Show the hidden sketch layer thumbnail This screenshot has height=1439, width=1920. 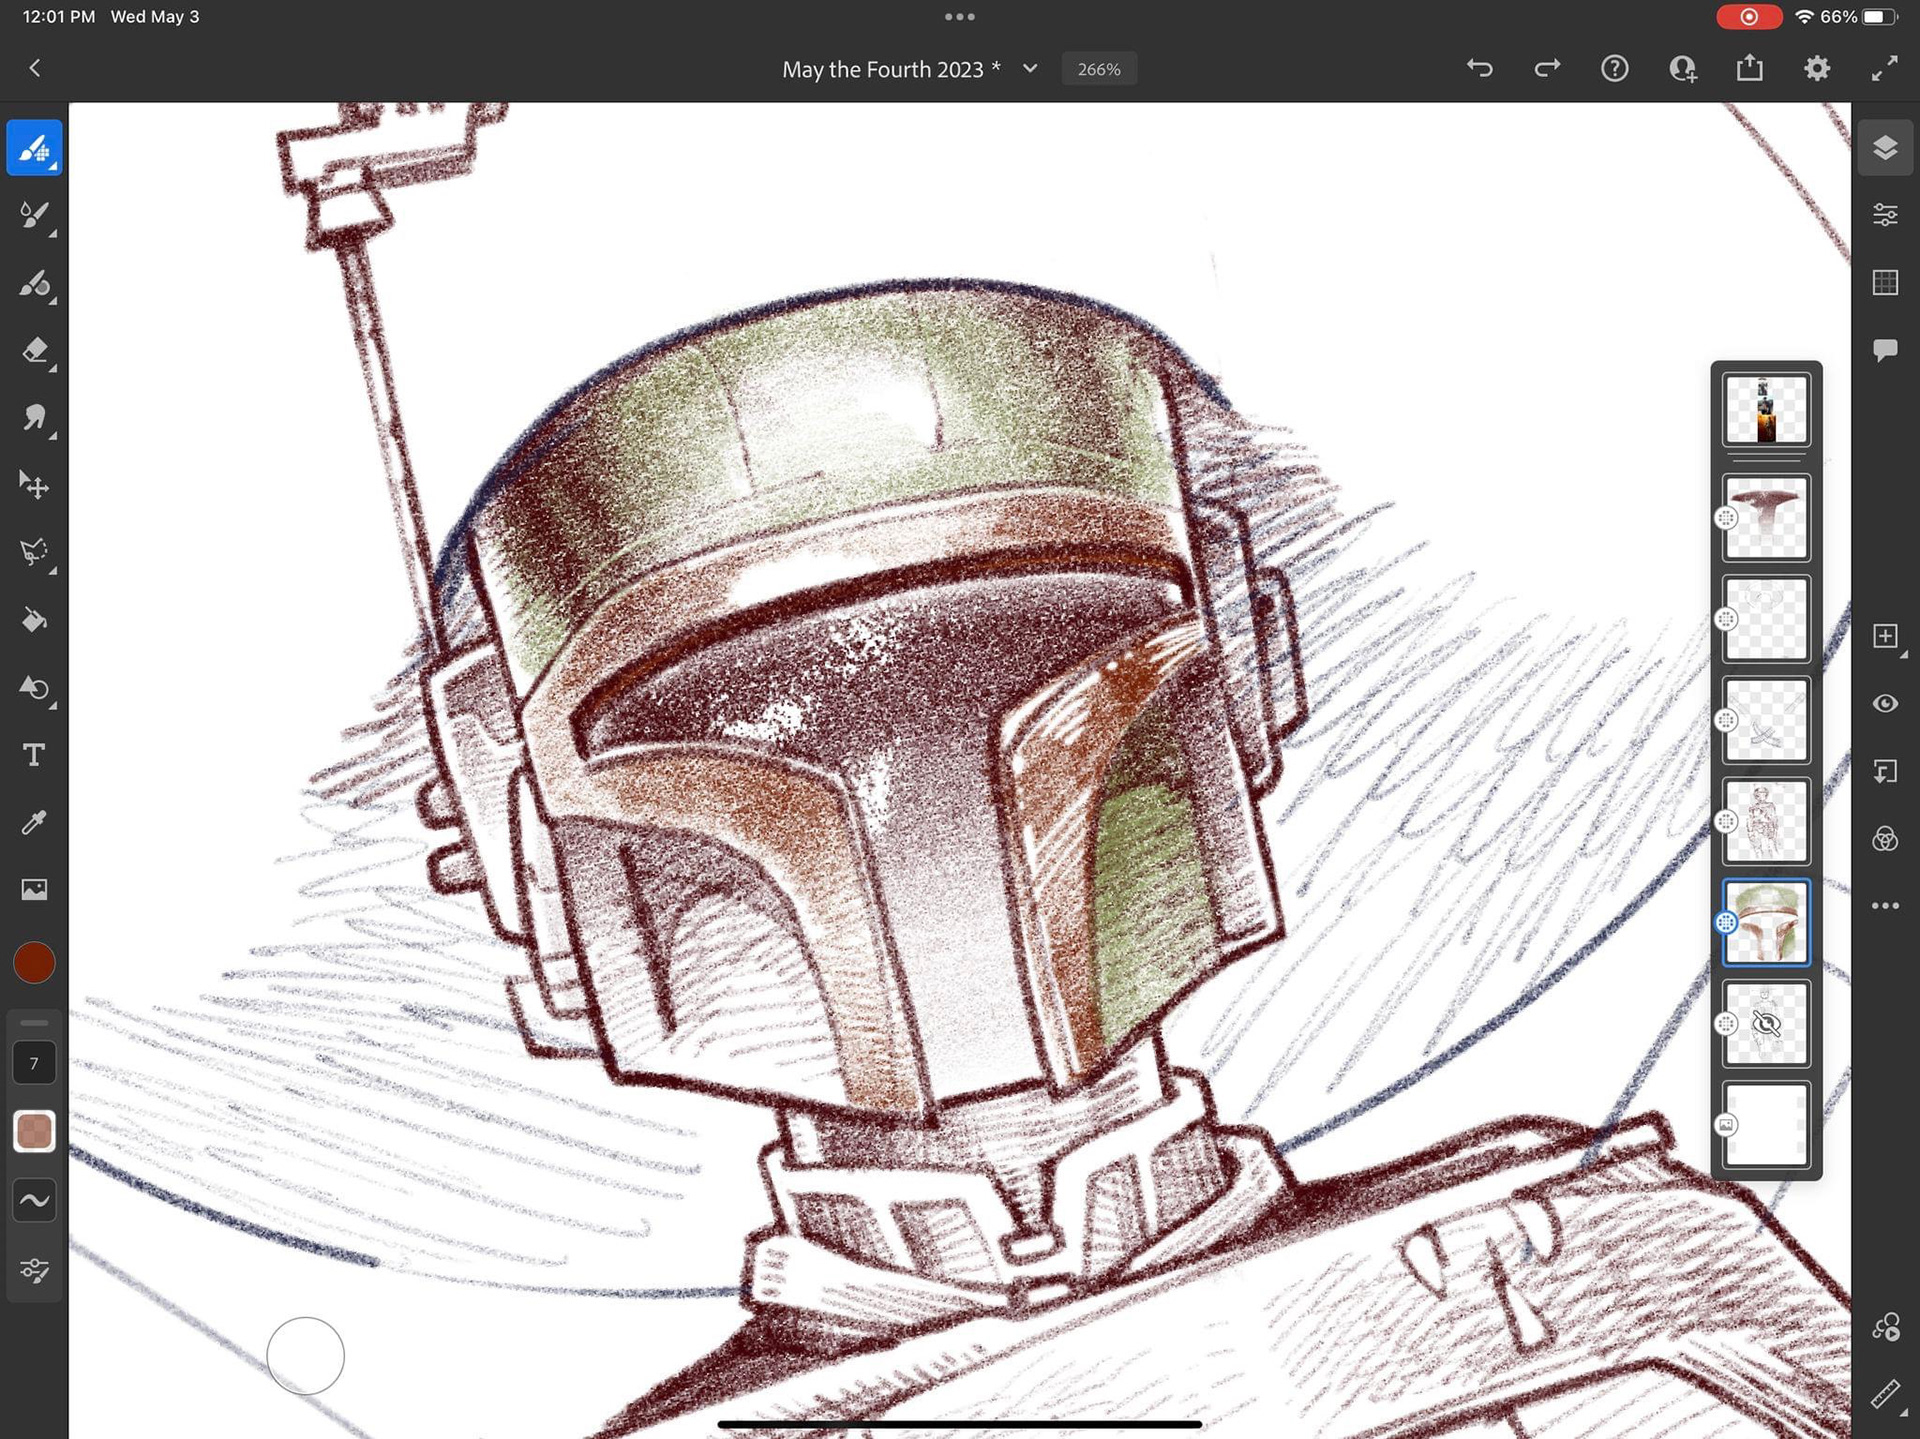tap(1766, 1023)
